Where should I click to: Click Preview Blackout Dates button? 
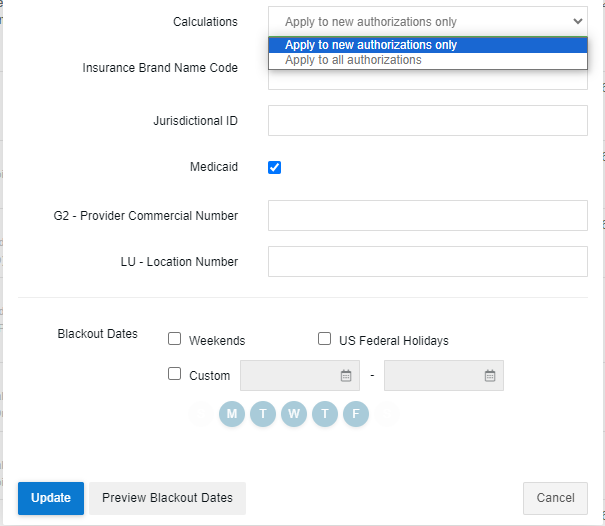click(x=167, y=498)
